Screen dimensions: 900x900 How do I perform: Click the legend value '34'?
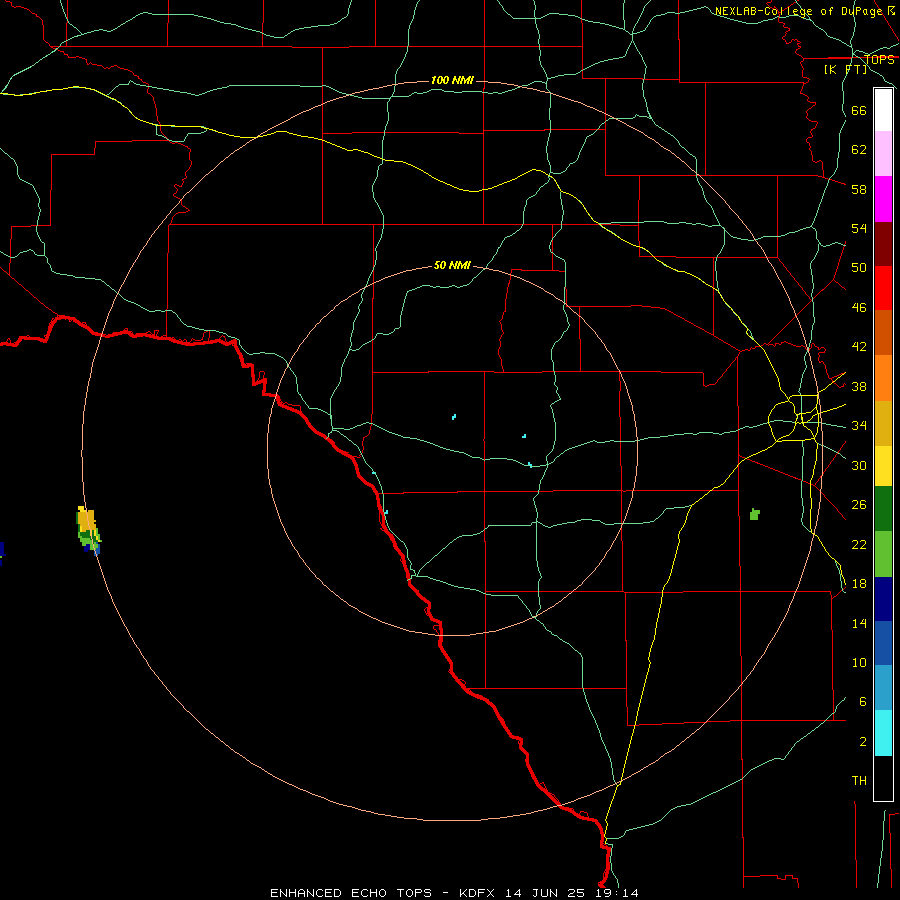859,426
